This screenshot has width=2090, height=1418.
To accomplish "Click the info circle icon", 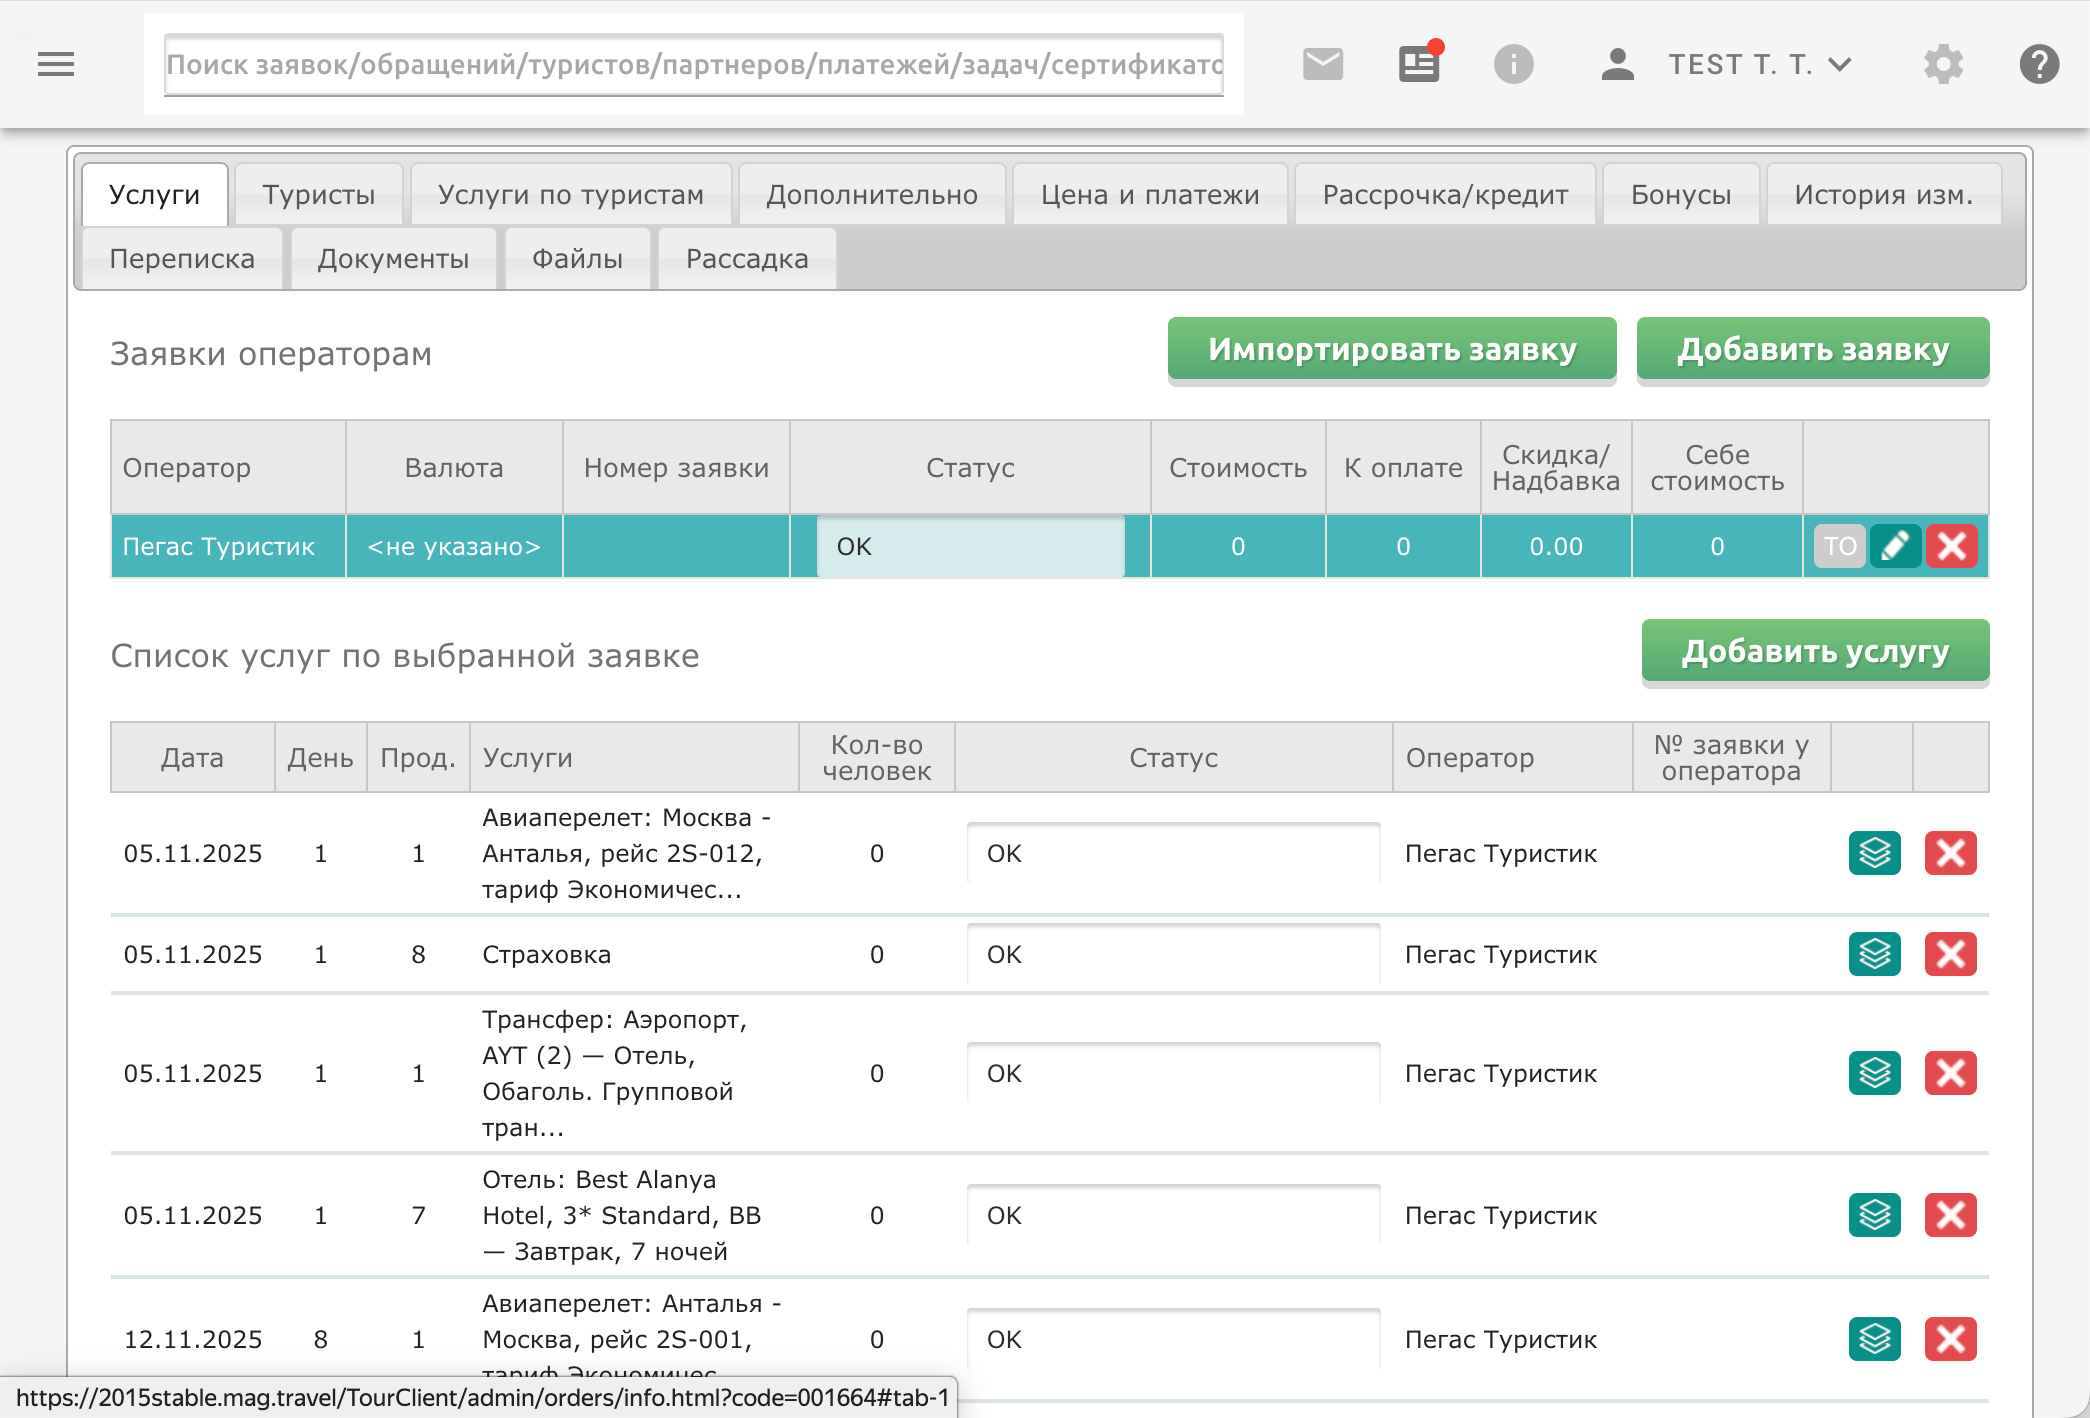I will tap(1513, 65).
